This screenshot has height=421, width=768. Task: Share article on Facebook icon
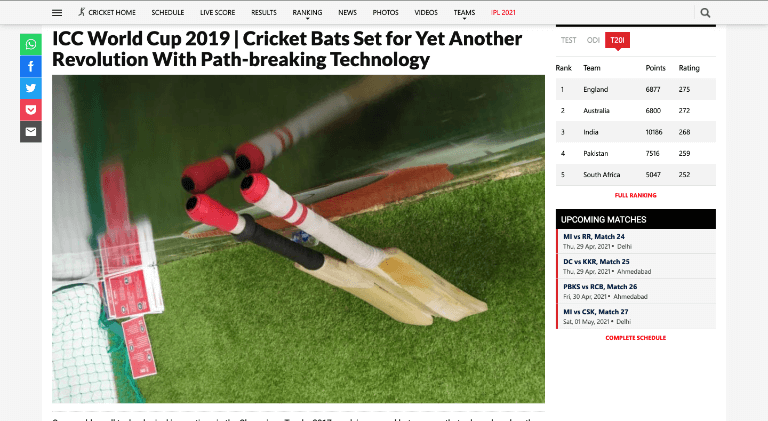pyautogui.click(x=31, y=66)
